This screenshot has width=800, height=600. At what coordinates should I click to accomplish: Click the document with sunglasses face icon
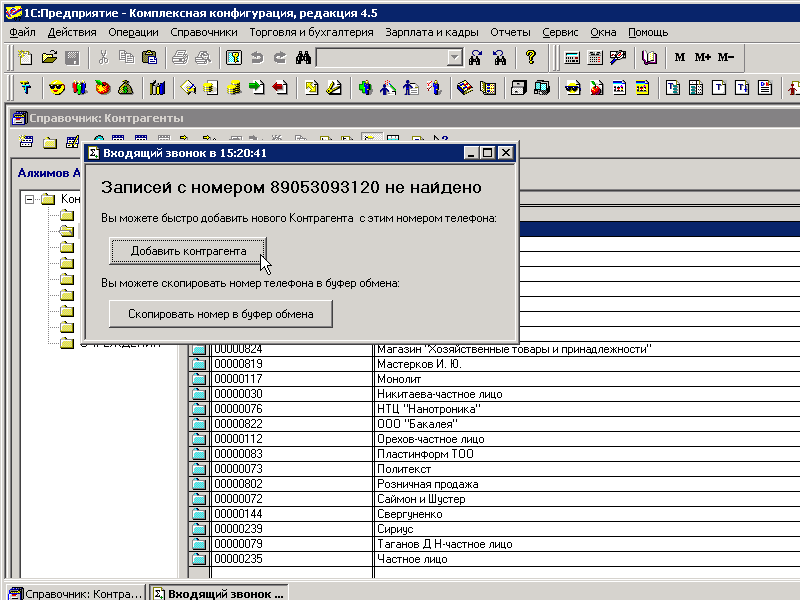click(x=573, y=88)
